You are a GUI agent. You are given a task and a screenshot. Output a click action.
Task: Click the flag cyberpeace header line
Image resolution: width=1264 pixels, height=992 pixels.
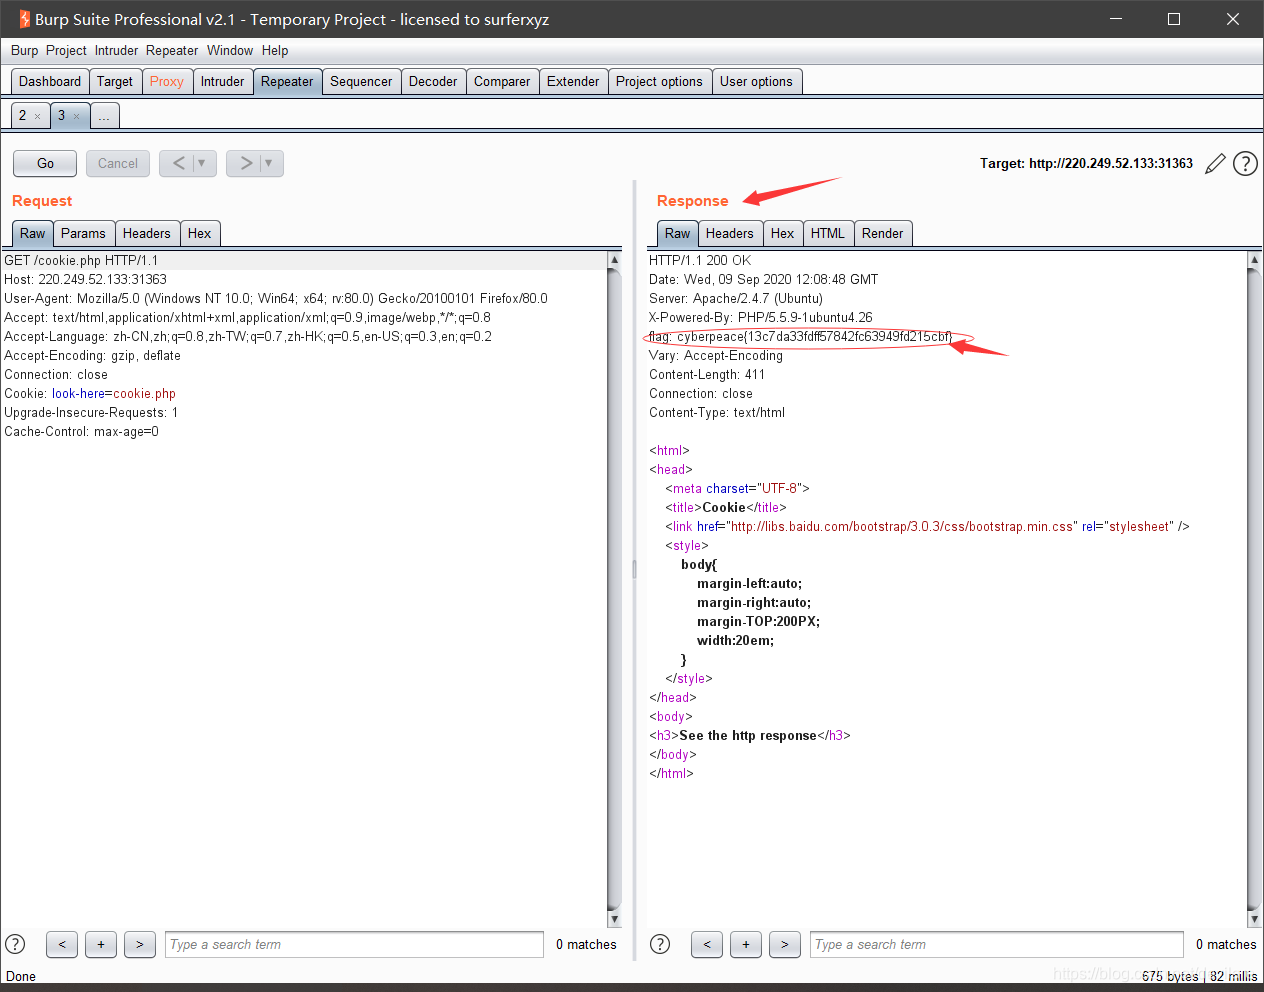click(800, 337)
